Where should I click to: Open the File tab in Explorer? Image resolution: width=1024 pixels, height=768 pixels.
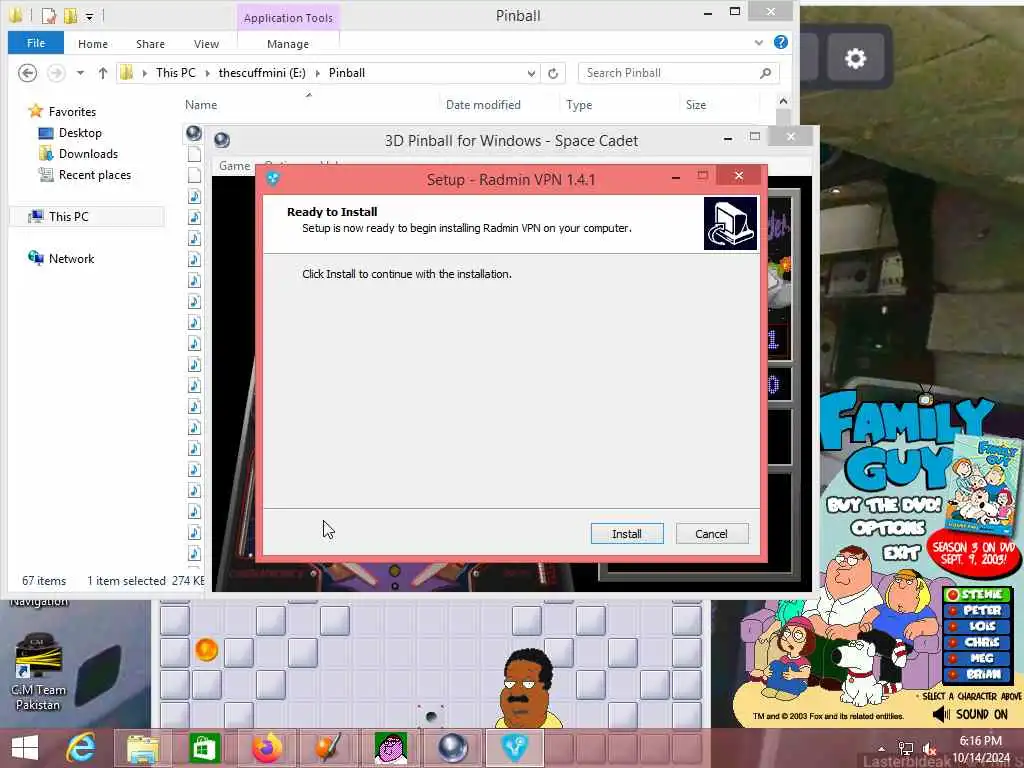pos(36,43)
